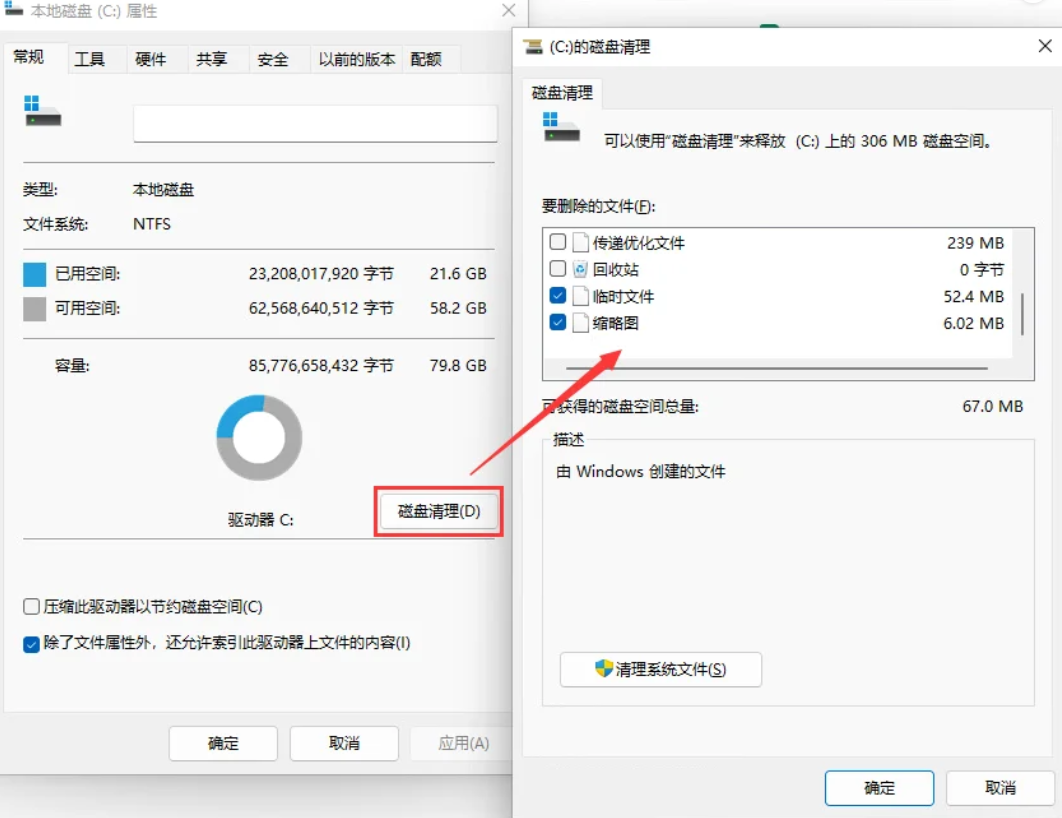Check the 回收站 checkbox
The image size is (1062, 818).
558,268
